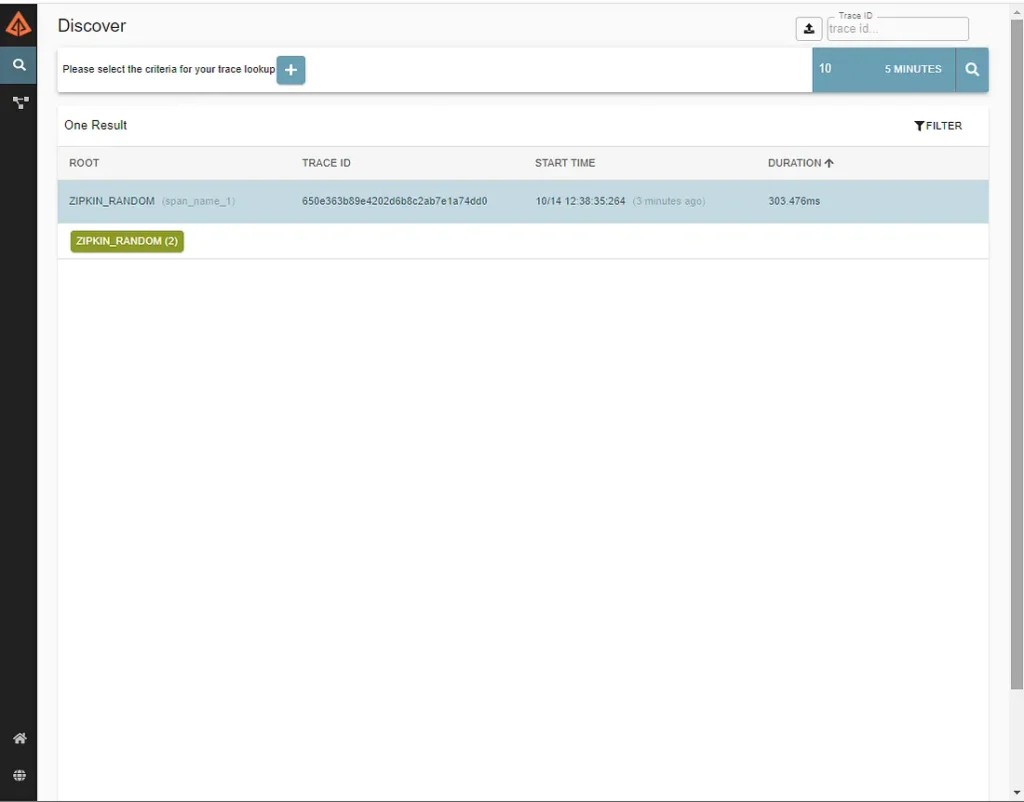Screen dimensions: 1024x802
Task: Click the upload trace JSON icon
Action: [x=808, y=29]
